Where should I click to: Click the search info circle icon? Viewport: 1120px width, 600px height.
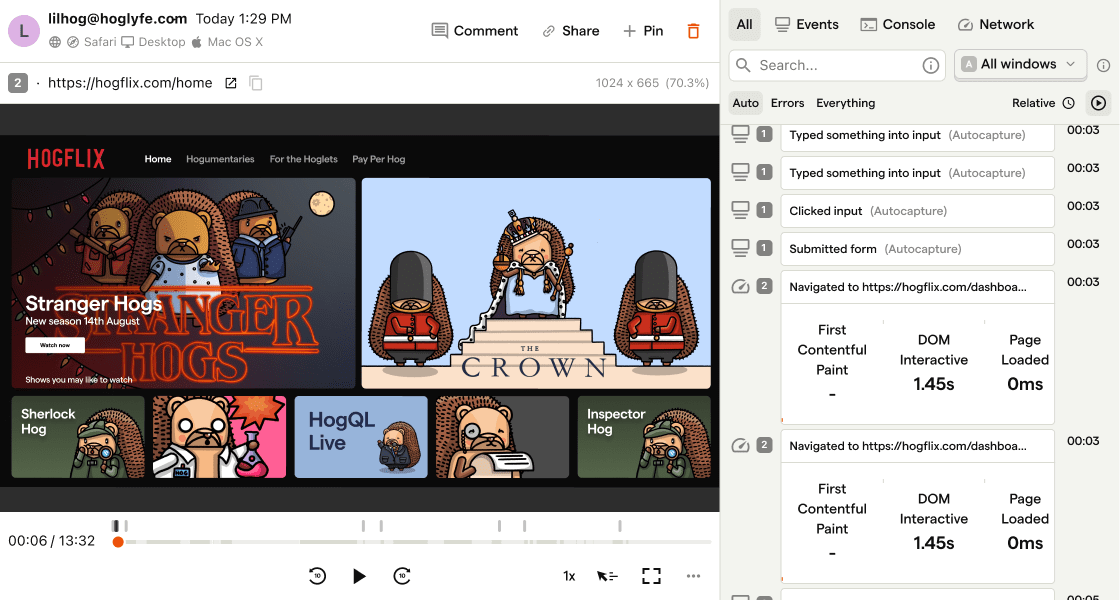point(931,66)
